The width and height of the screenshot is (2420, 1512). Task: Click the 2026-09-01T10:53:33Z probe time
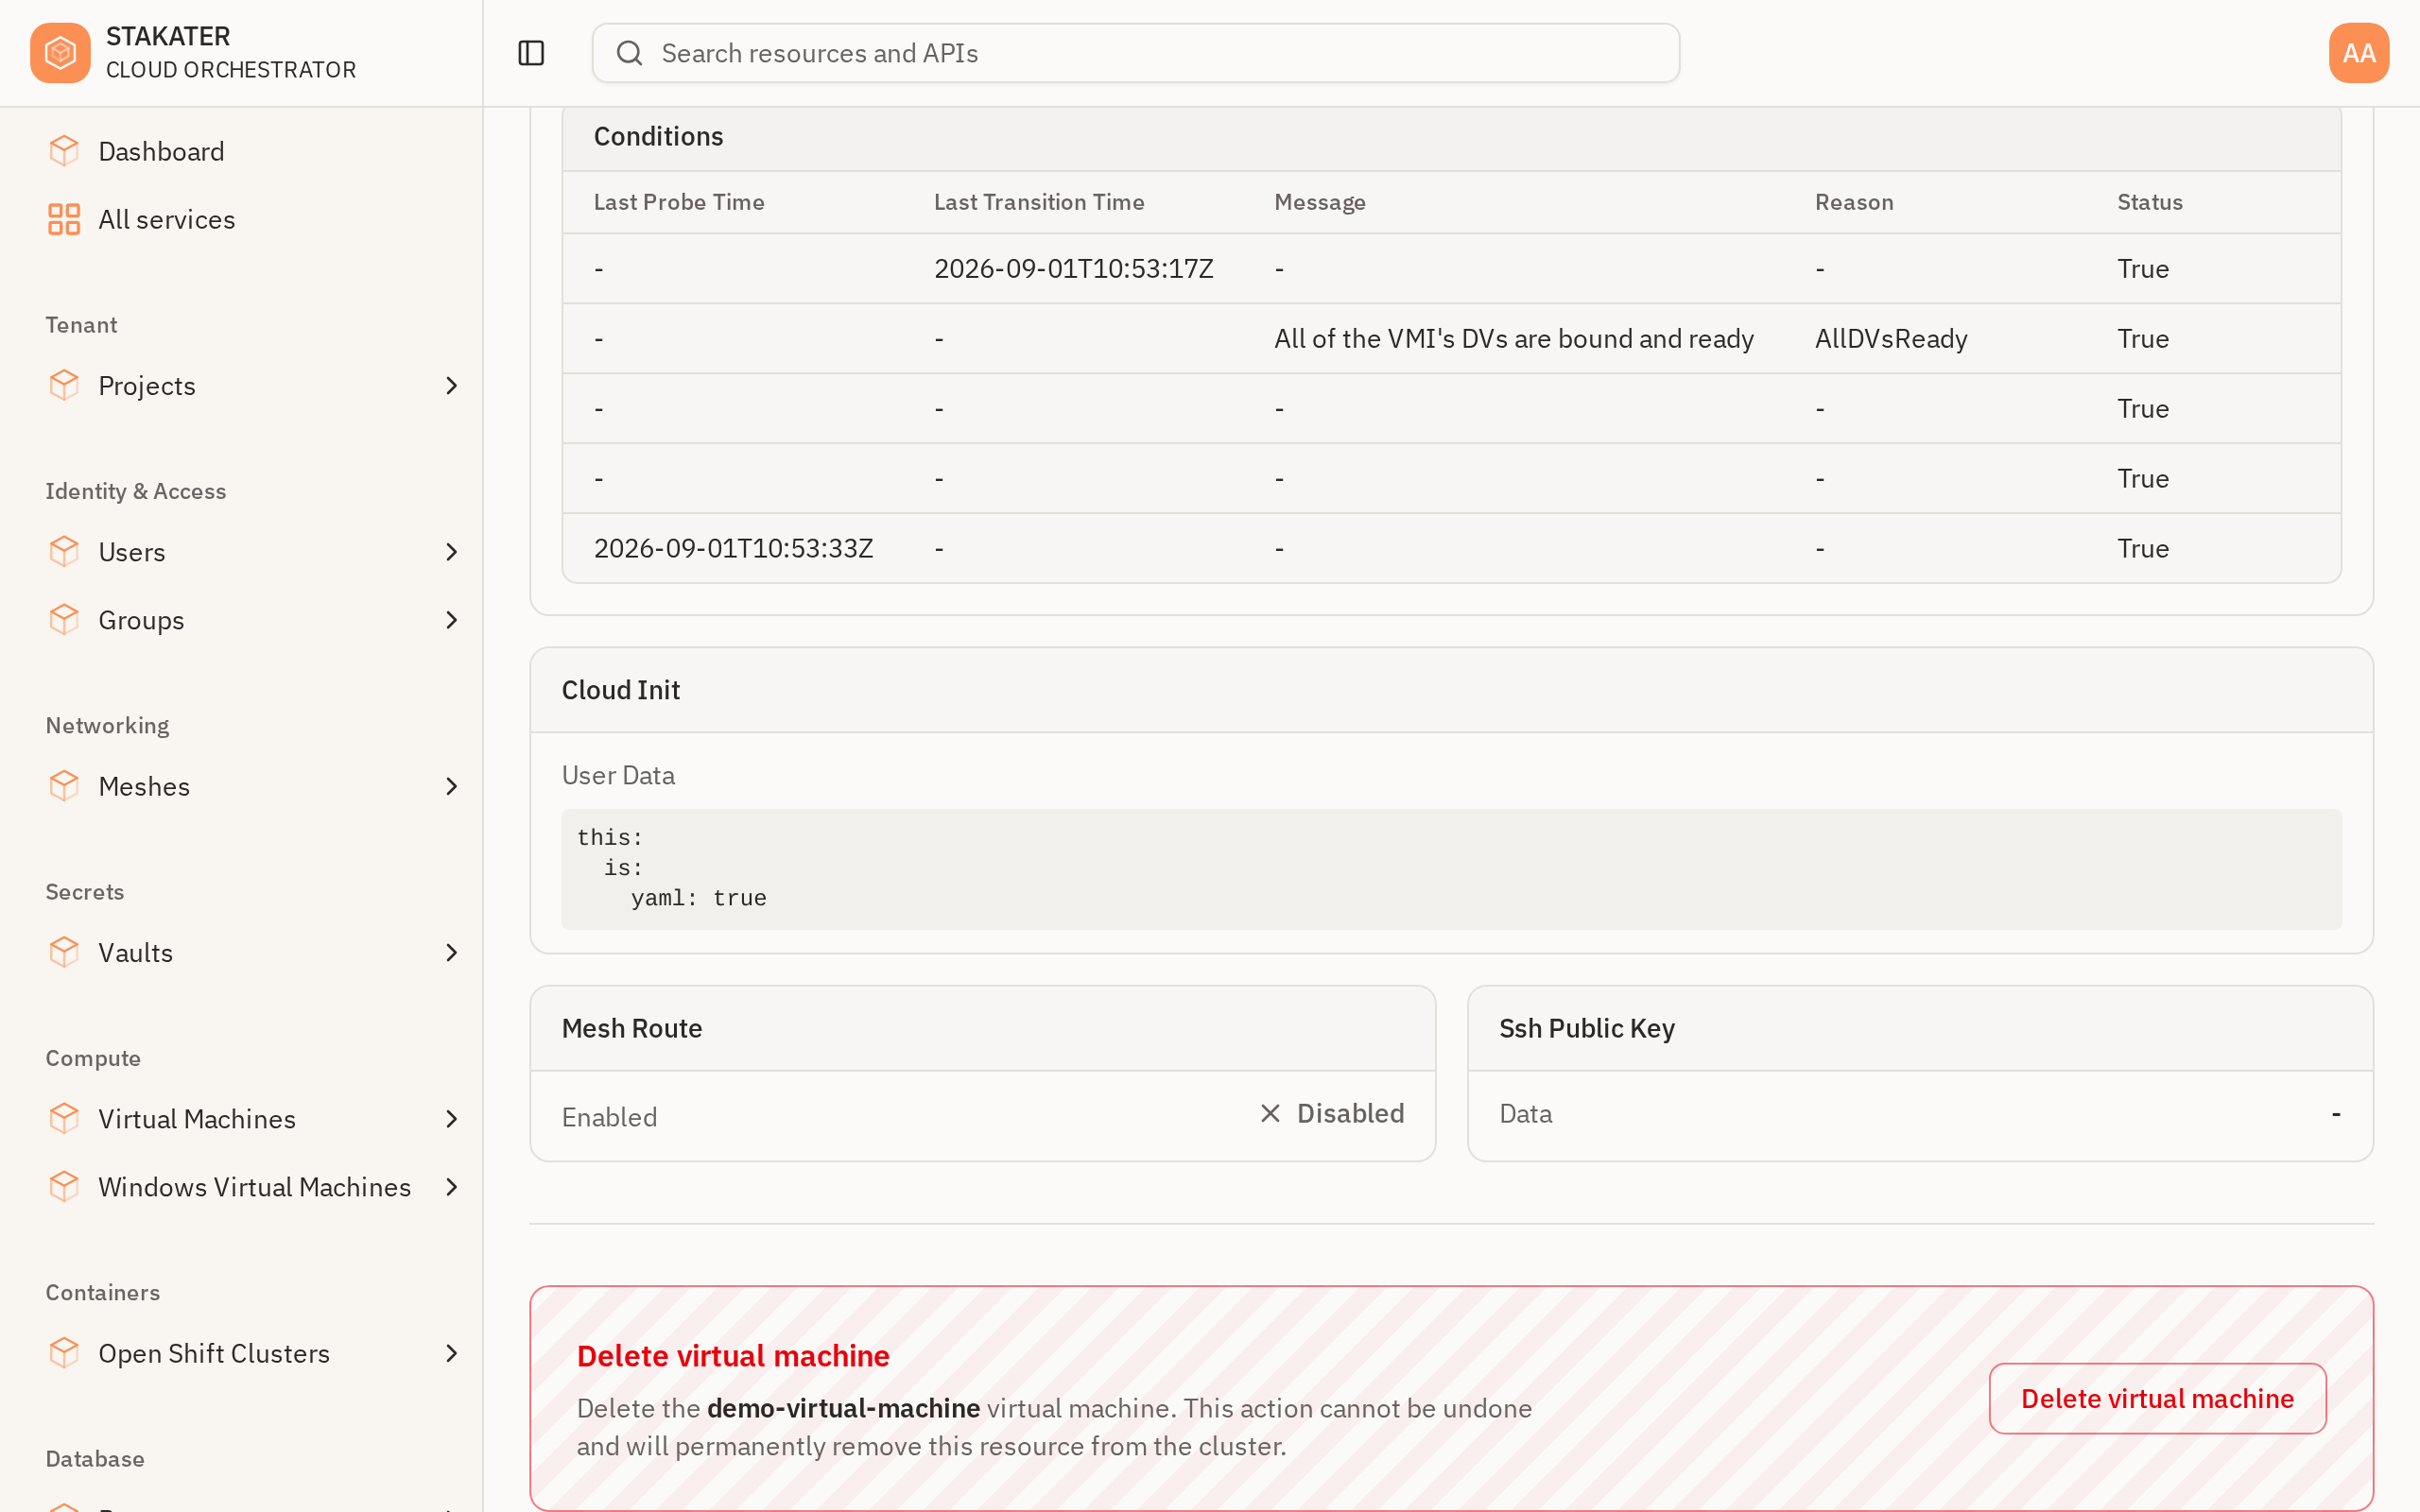[733, 548]
